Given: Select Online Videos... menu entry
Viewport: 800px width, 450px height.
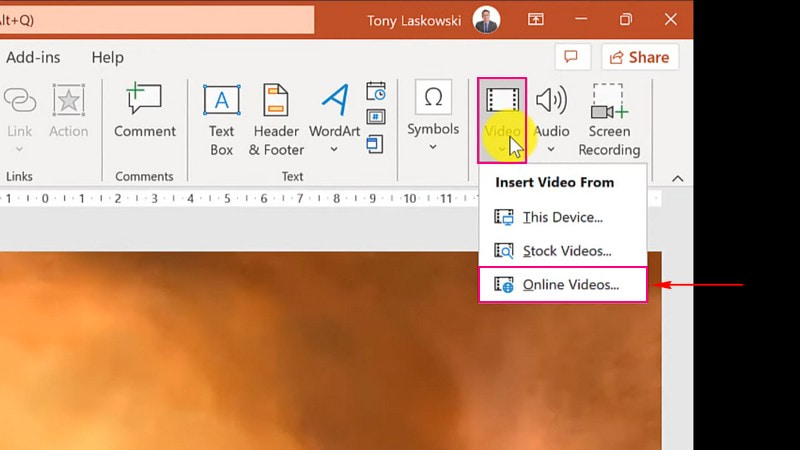Looking at the screenshot, I should tap(563, 285).
